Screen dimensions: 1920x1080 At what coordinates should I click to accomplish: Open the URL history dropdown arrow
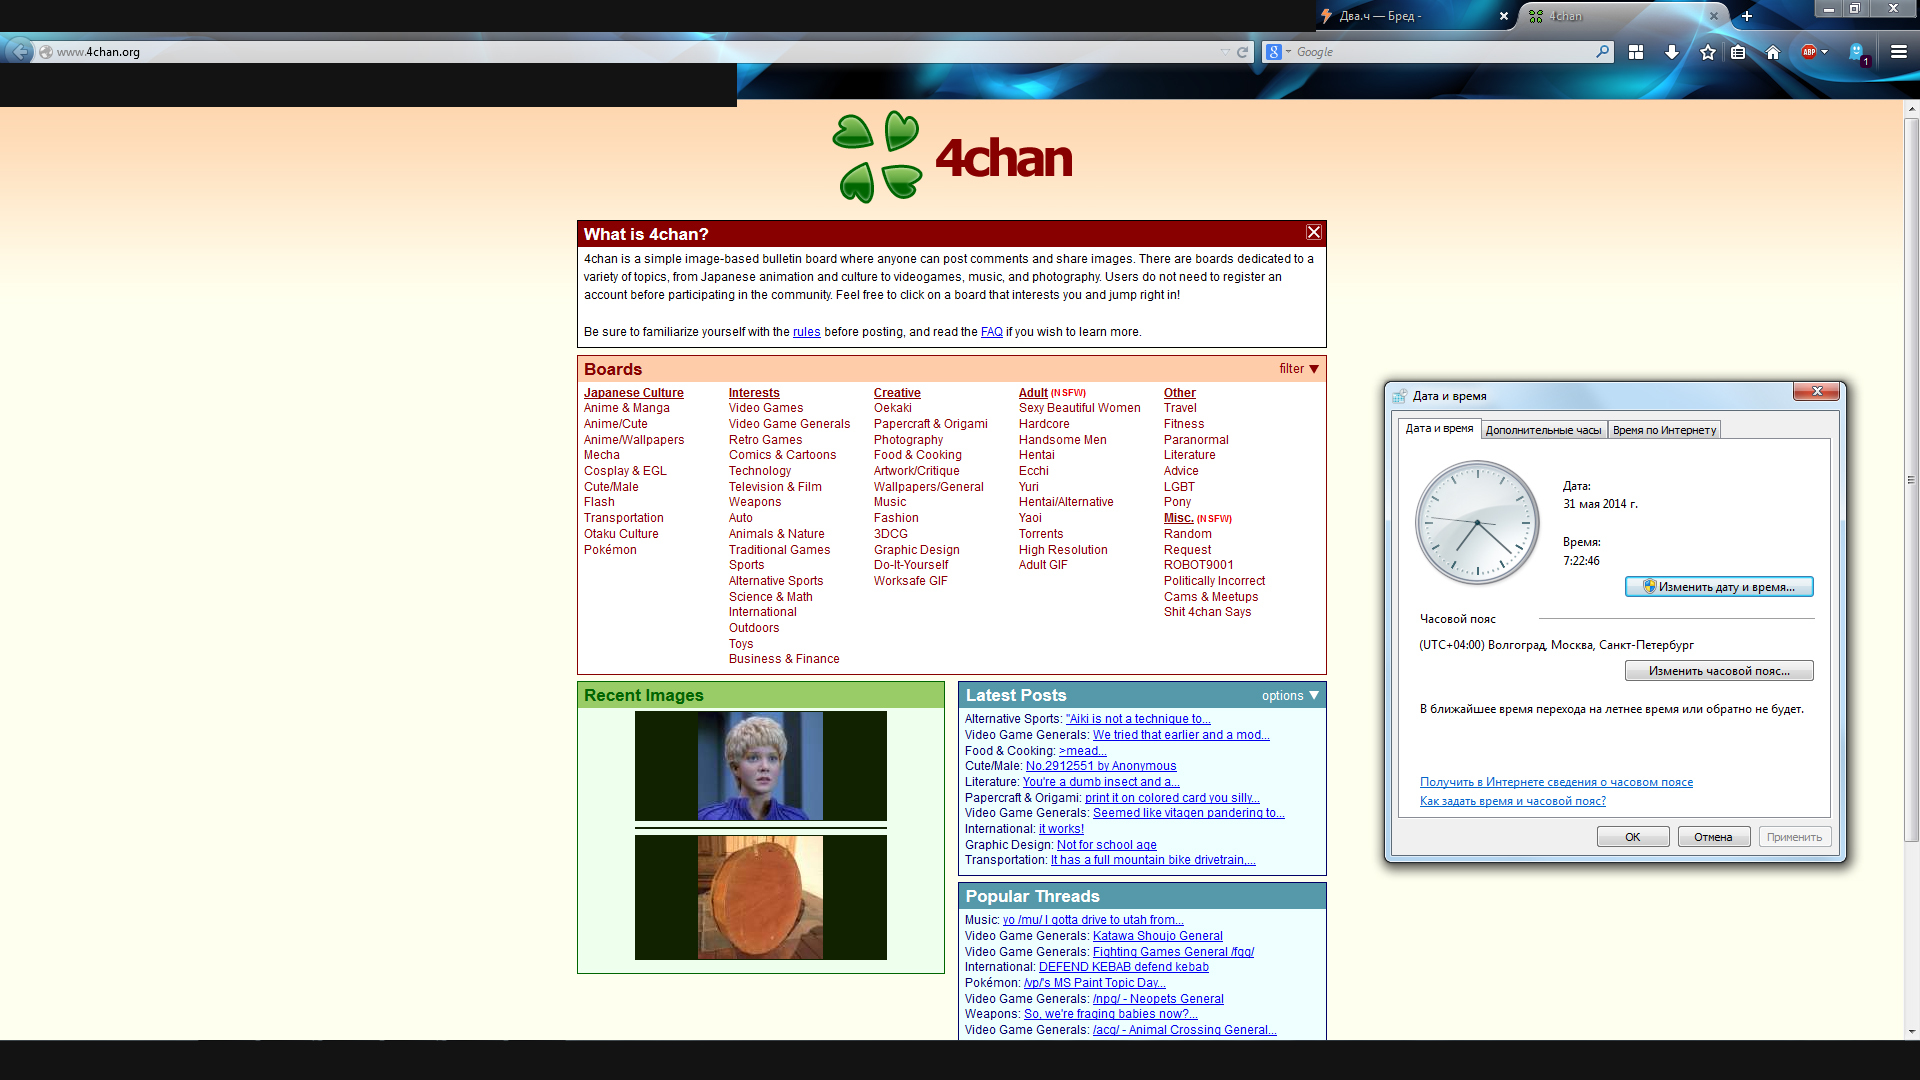coord(1225,52)
